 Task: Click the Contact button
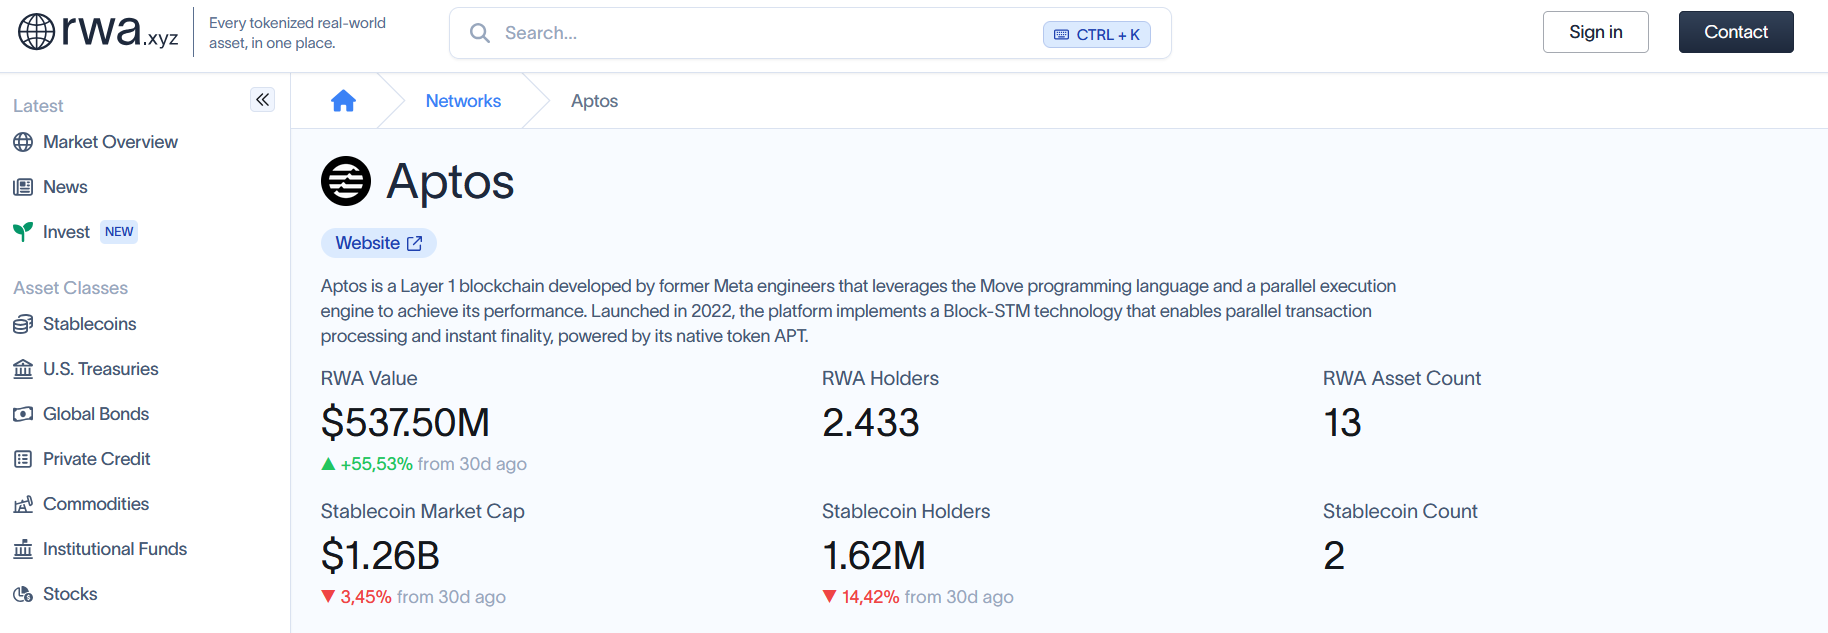pyautogui.click(x=1736, y=32)
